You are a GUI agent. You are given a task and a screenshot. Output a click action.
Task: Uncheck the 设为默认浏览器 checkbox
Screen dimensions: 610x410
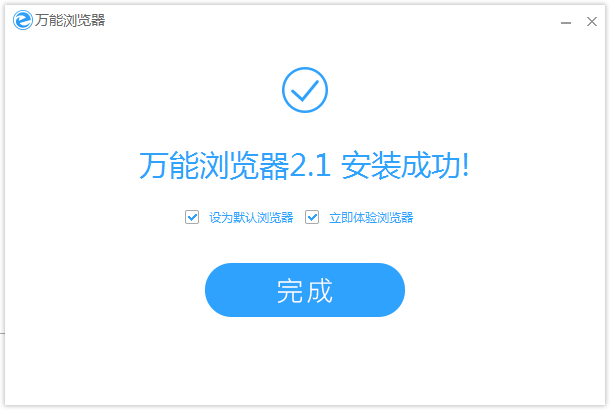[192, 217]
